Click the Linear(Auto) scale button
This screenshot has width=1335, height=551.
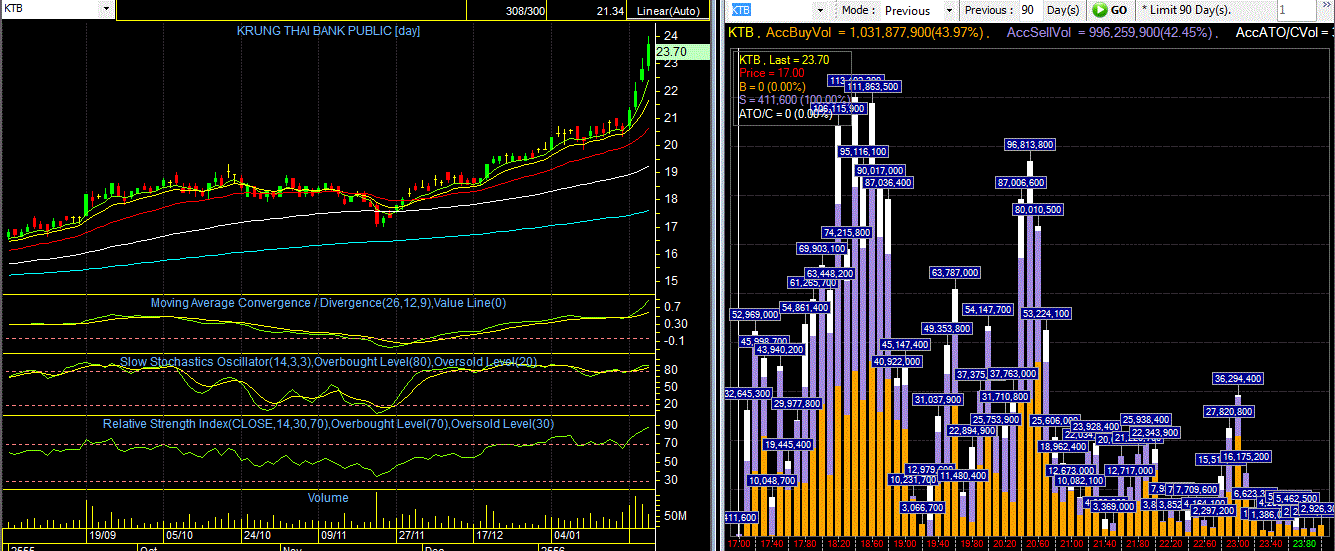[669, 11]
